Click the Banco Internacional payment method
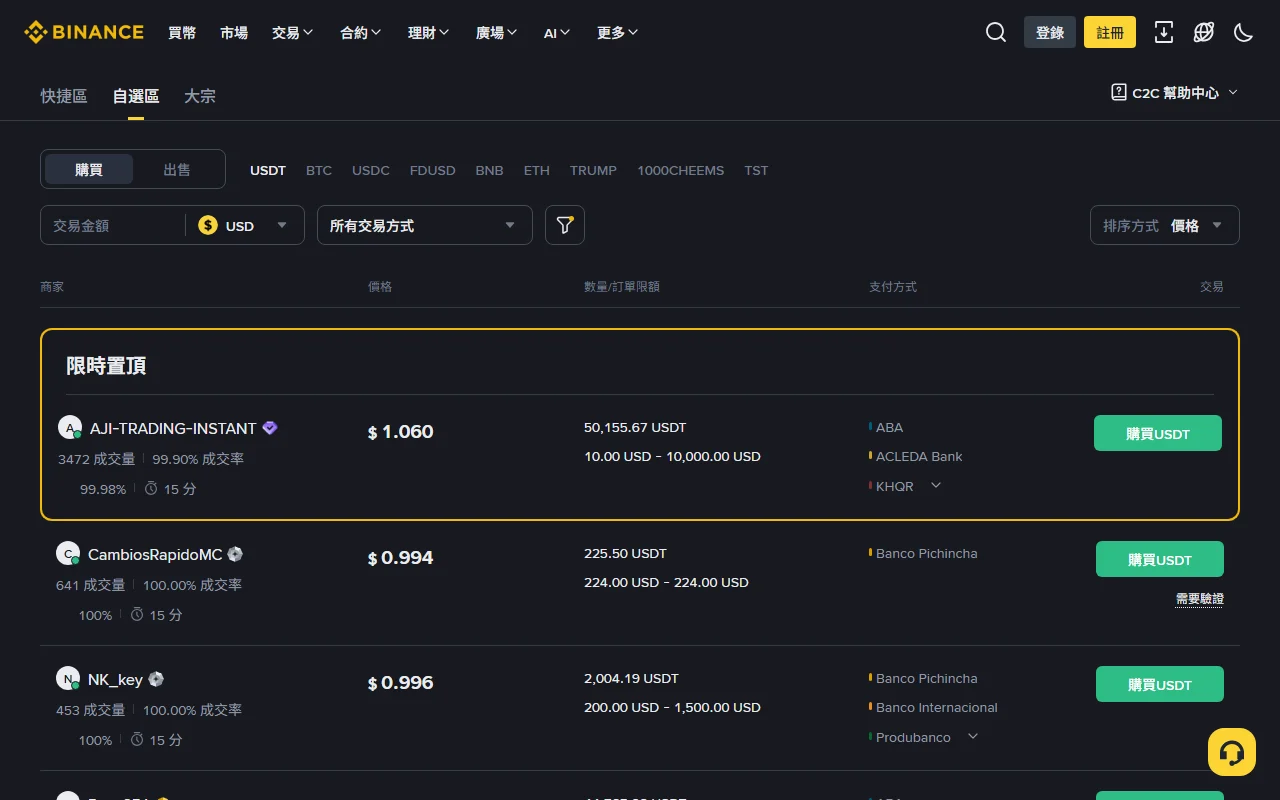1280x800 pixels. pos(937,707)
